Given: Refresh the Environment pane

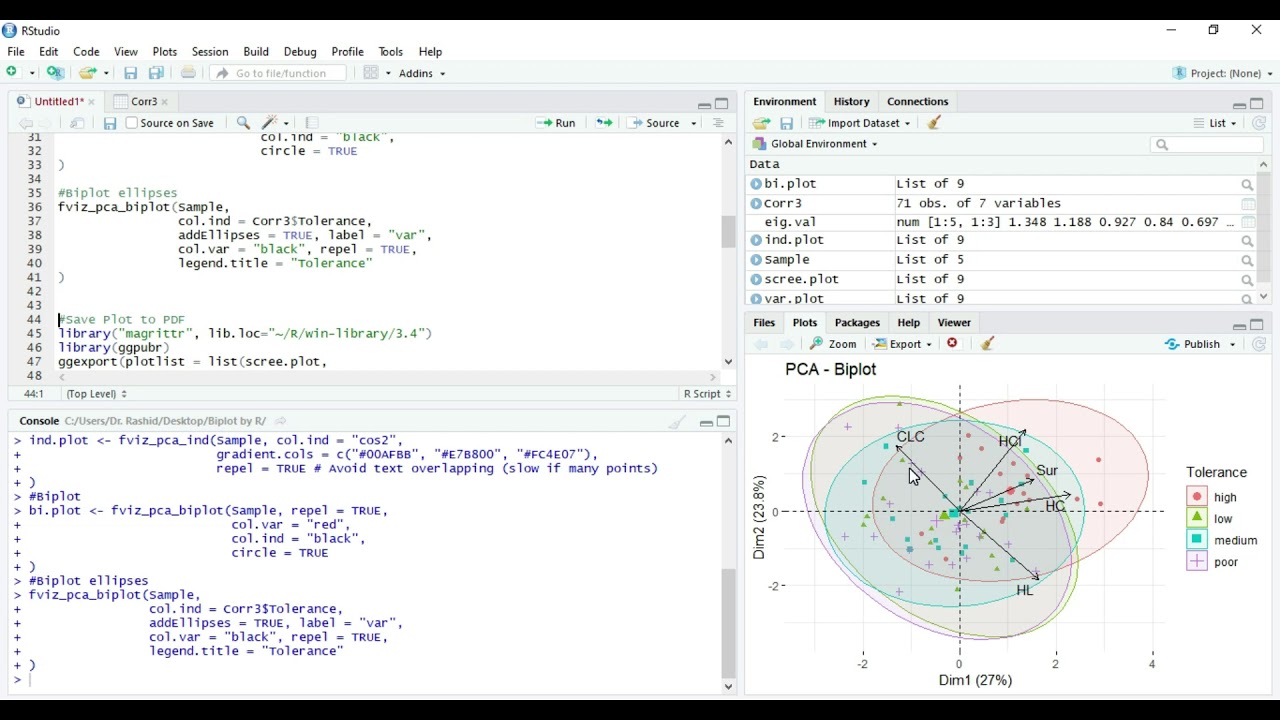Looking at the screenshot, I should click(1259, 123).
